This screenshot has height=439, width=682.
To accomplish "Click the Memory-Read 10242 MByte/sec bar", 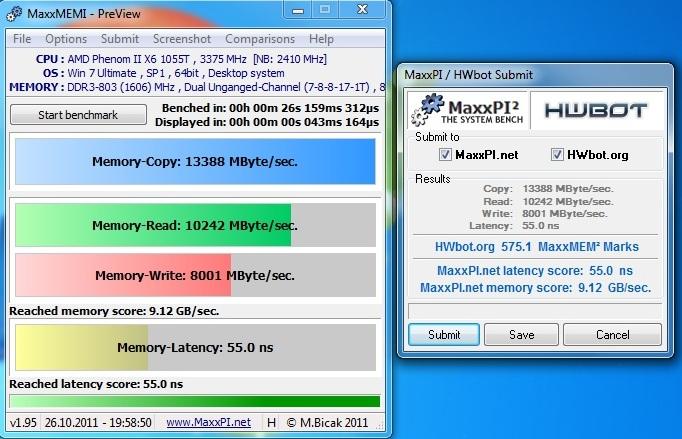I will click(195, 225).
